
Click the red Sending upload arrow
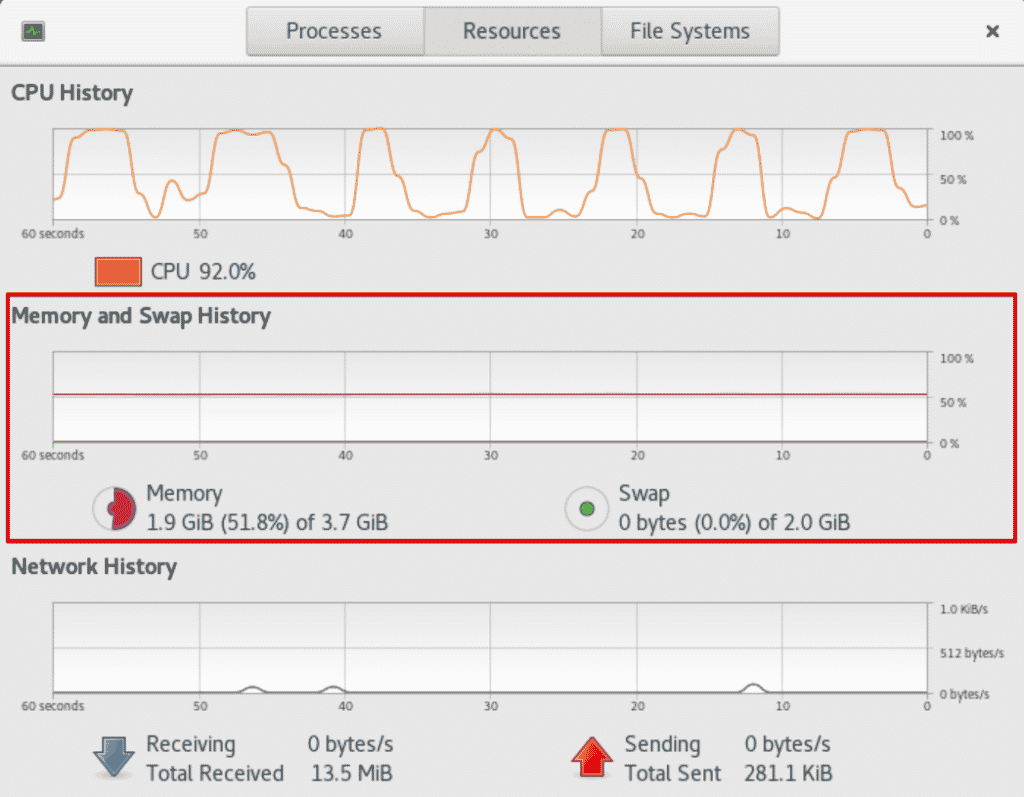(592, 758)
